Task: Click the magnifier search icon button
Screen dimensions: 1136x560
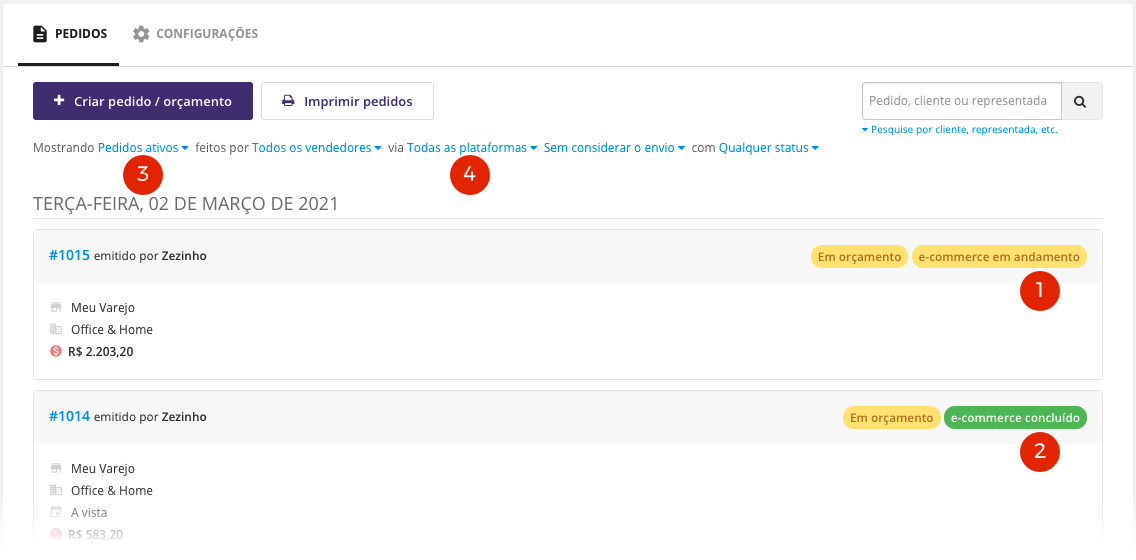Action: pyautogui.click(x=1082, y=101)
